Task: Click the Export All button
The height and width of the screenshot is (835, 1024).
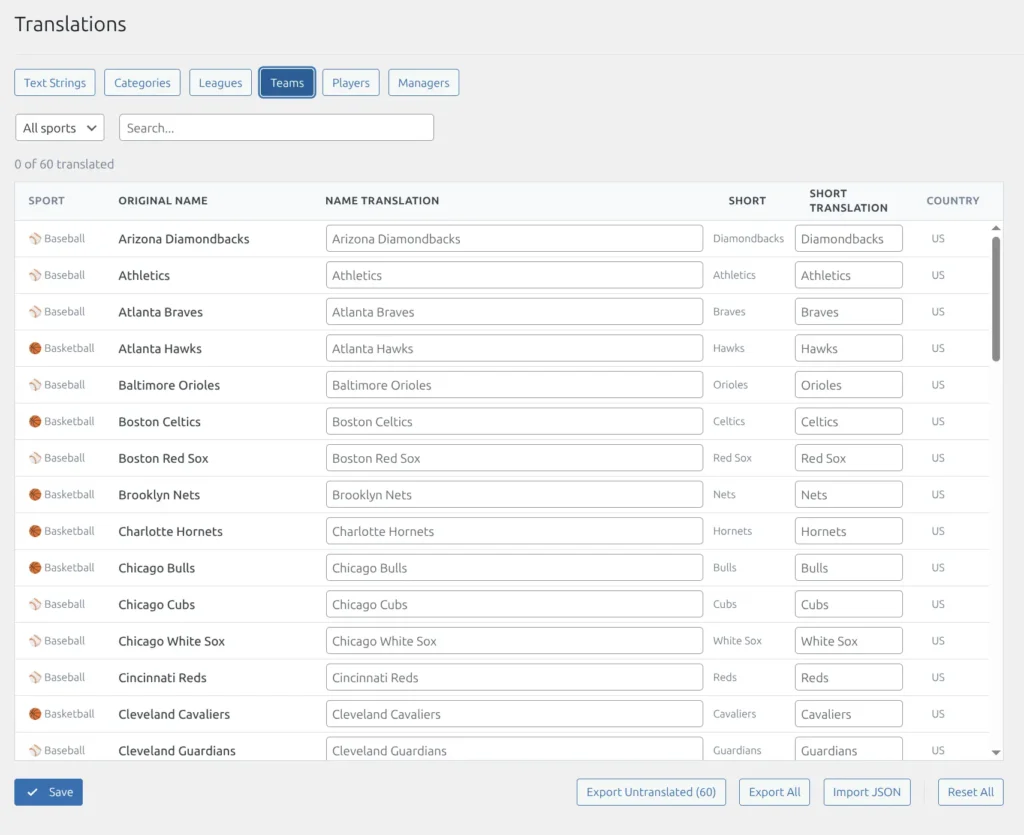Action: click(x=775, y=792)
